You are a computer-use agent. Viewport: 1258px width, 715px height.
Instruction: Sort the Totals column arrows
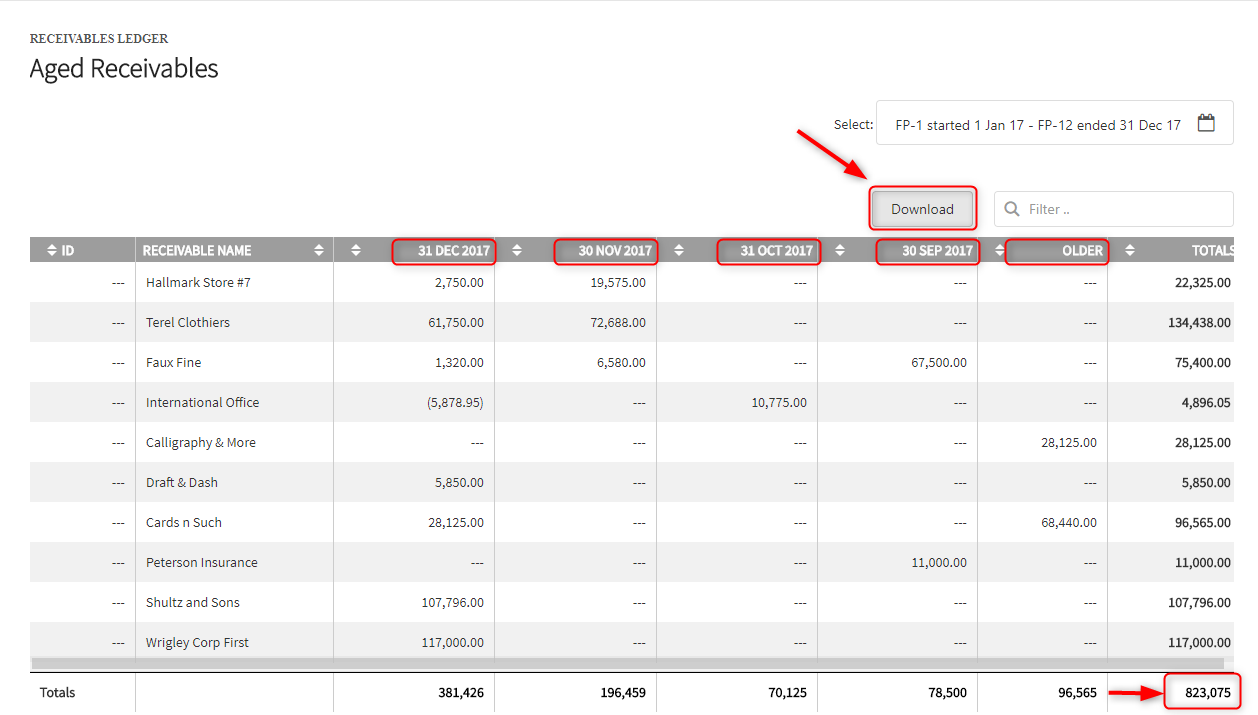[x=1130, y=250]
